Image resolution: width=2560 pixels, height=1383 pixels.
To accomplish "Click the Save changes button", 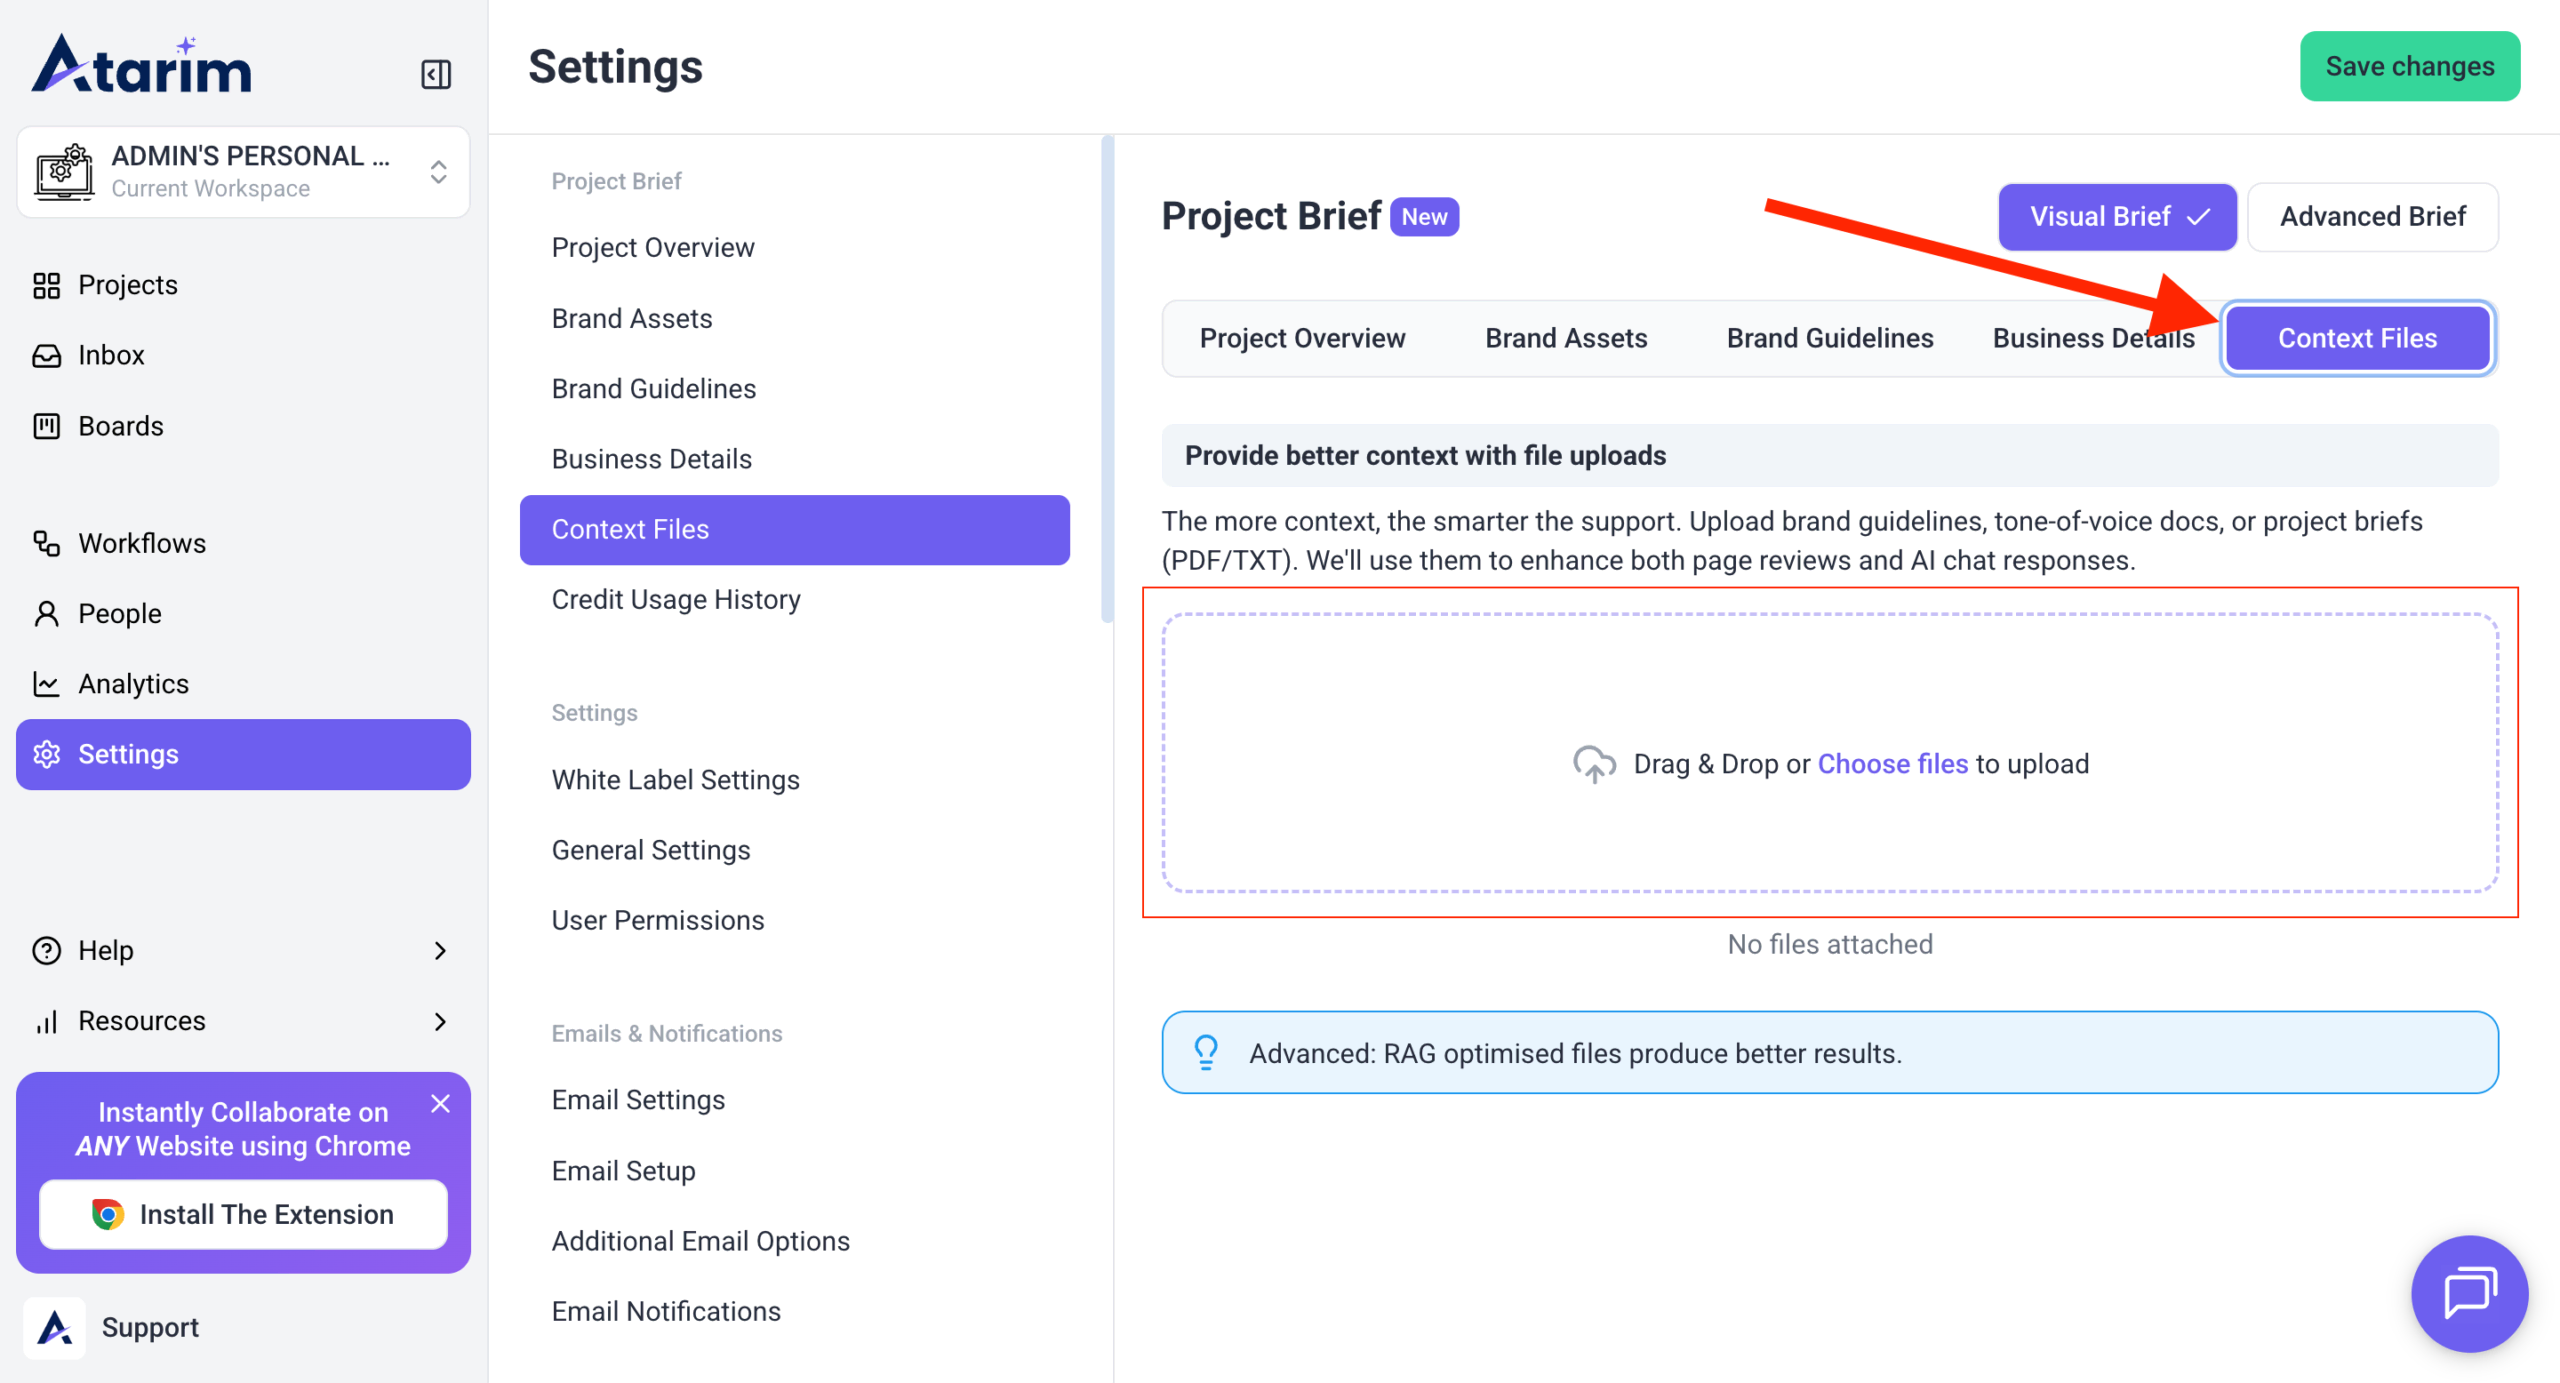I will [x=2408, y=66].
